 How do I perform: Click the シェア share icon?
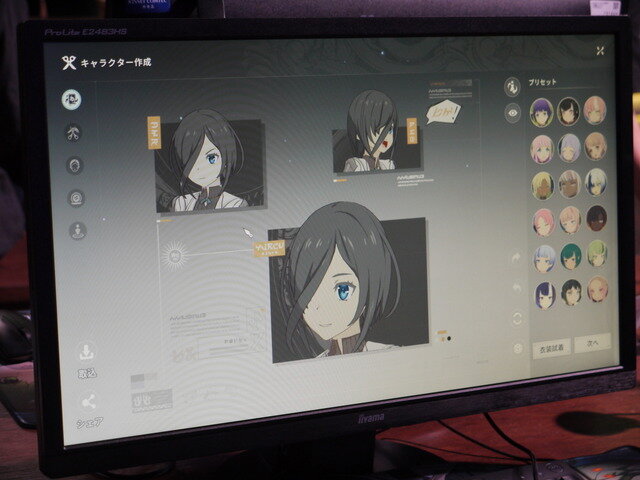pos(88,403)
